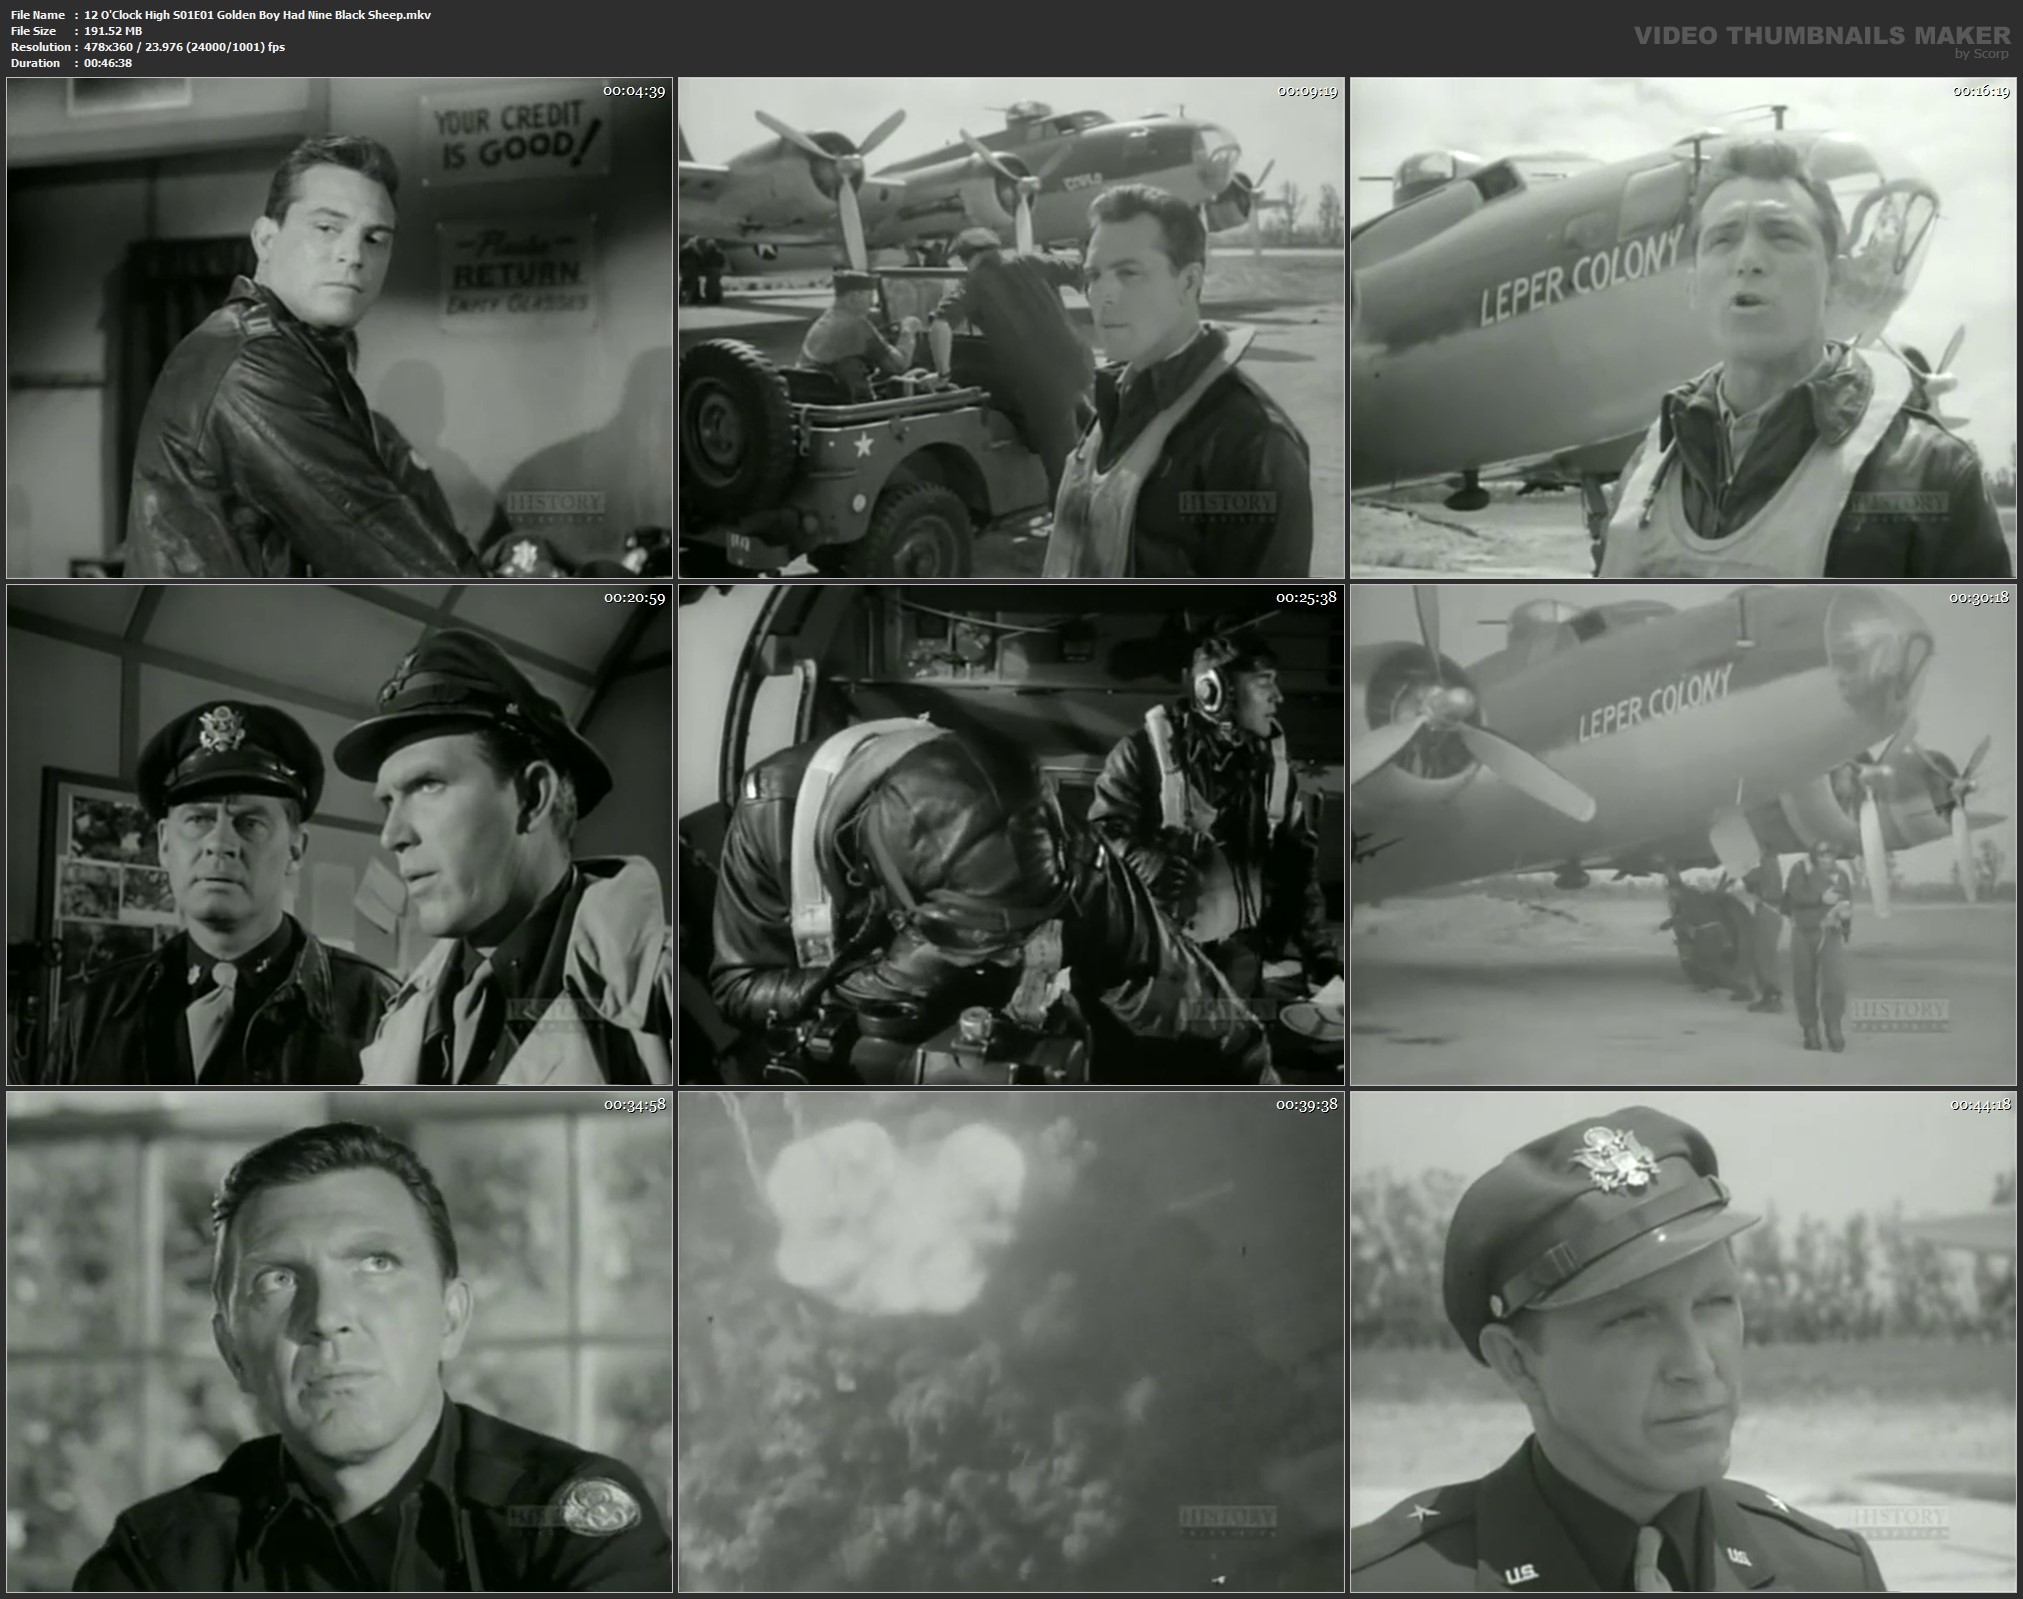Select the 00:09:19 jeep and bomber thumbnail

1011,328
